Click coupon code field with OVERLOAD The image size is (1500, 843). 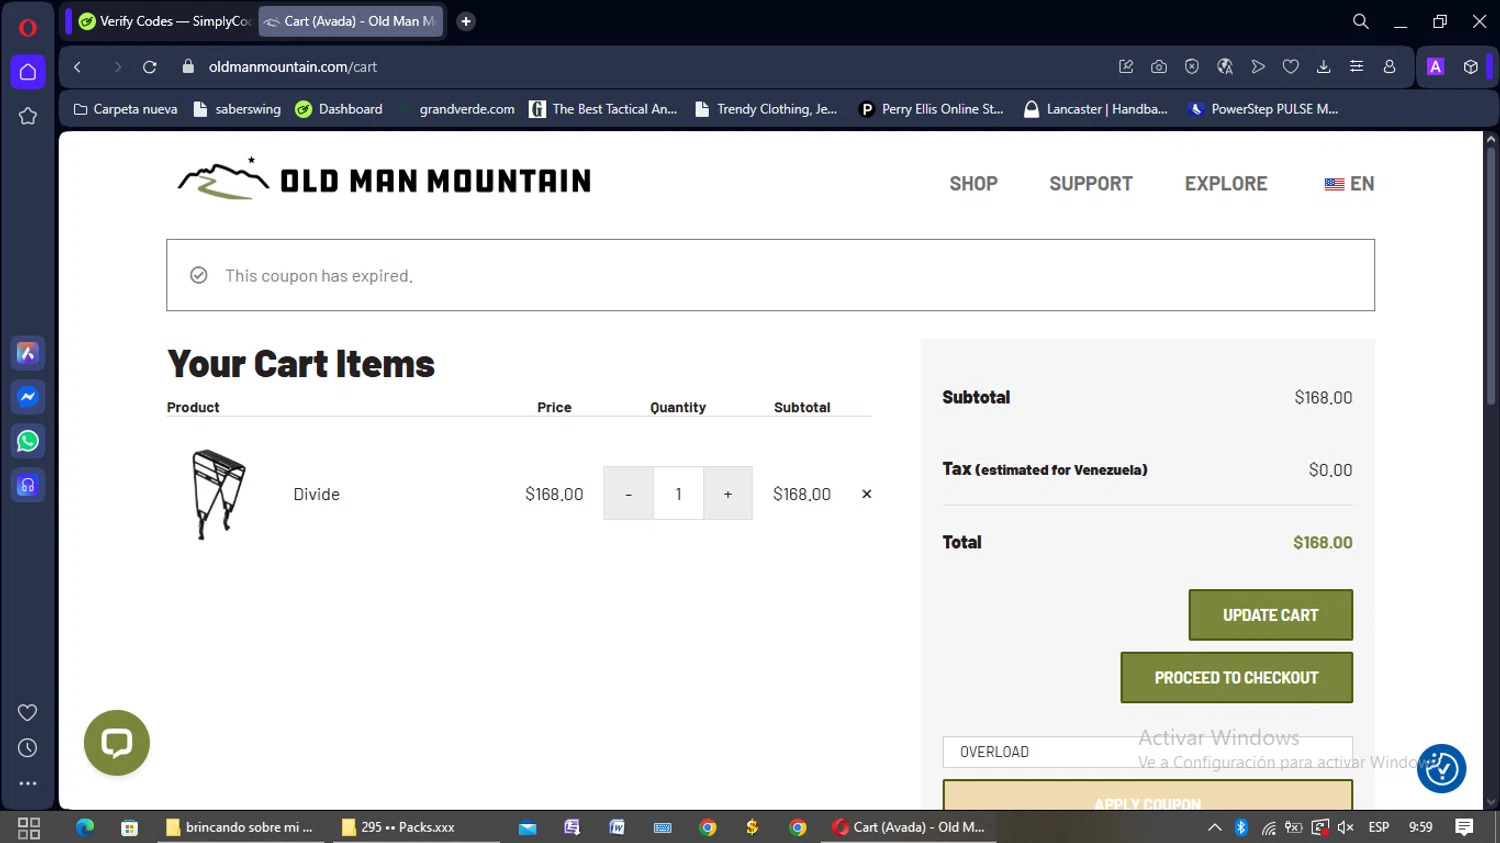(1148, 752)
